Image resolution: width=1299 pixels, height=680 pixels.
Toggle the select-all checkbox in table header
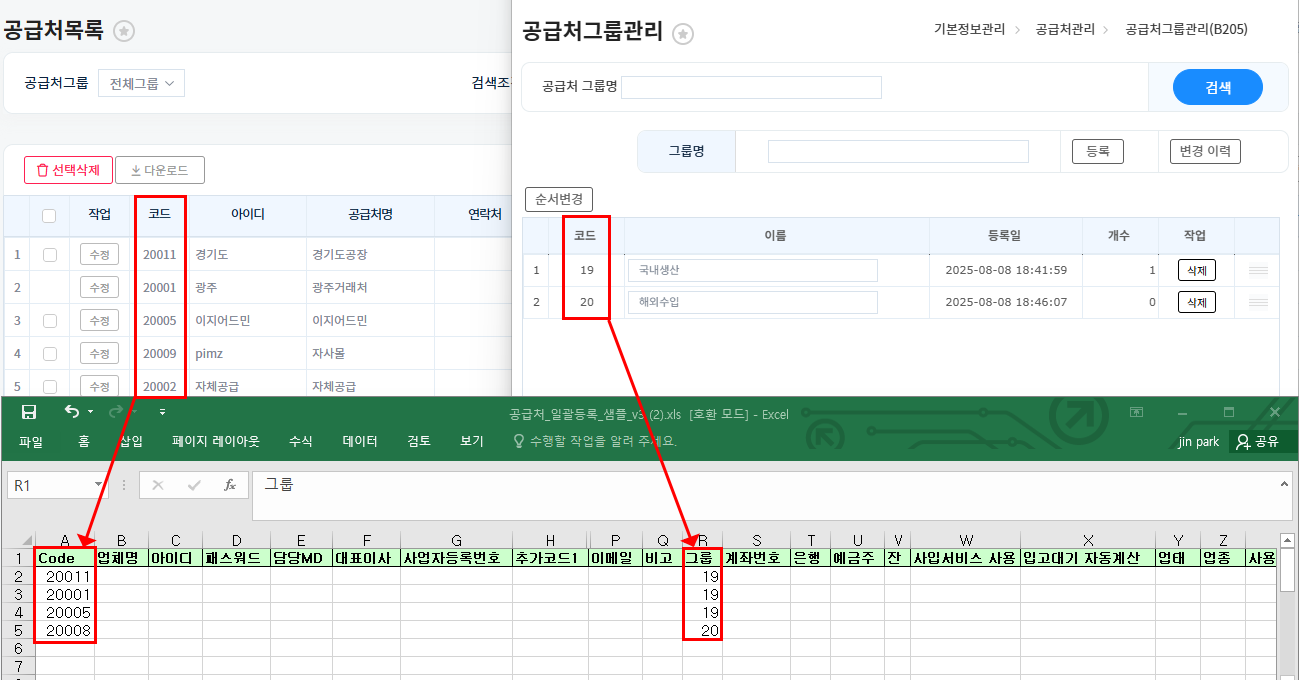49,215
